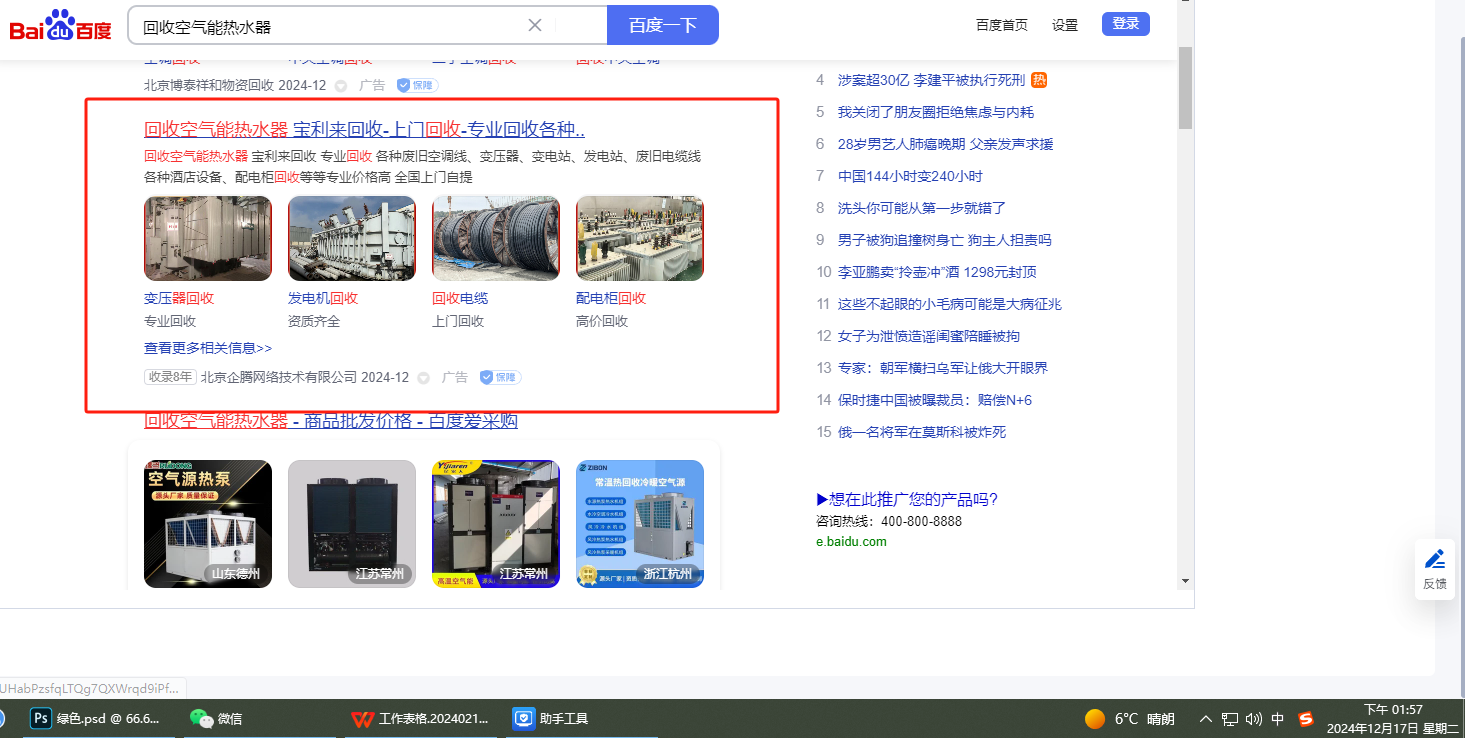Click the cable reel image above 回收电缆
The width and height of the screenshot is (1465, 738).
click(x=496, y=238)
